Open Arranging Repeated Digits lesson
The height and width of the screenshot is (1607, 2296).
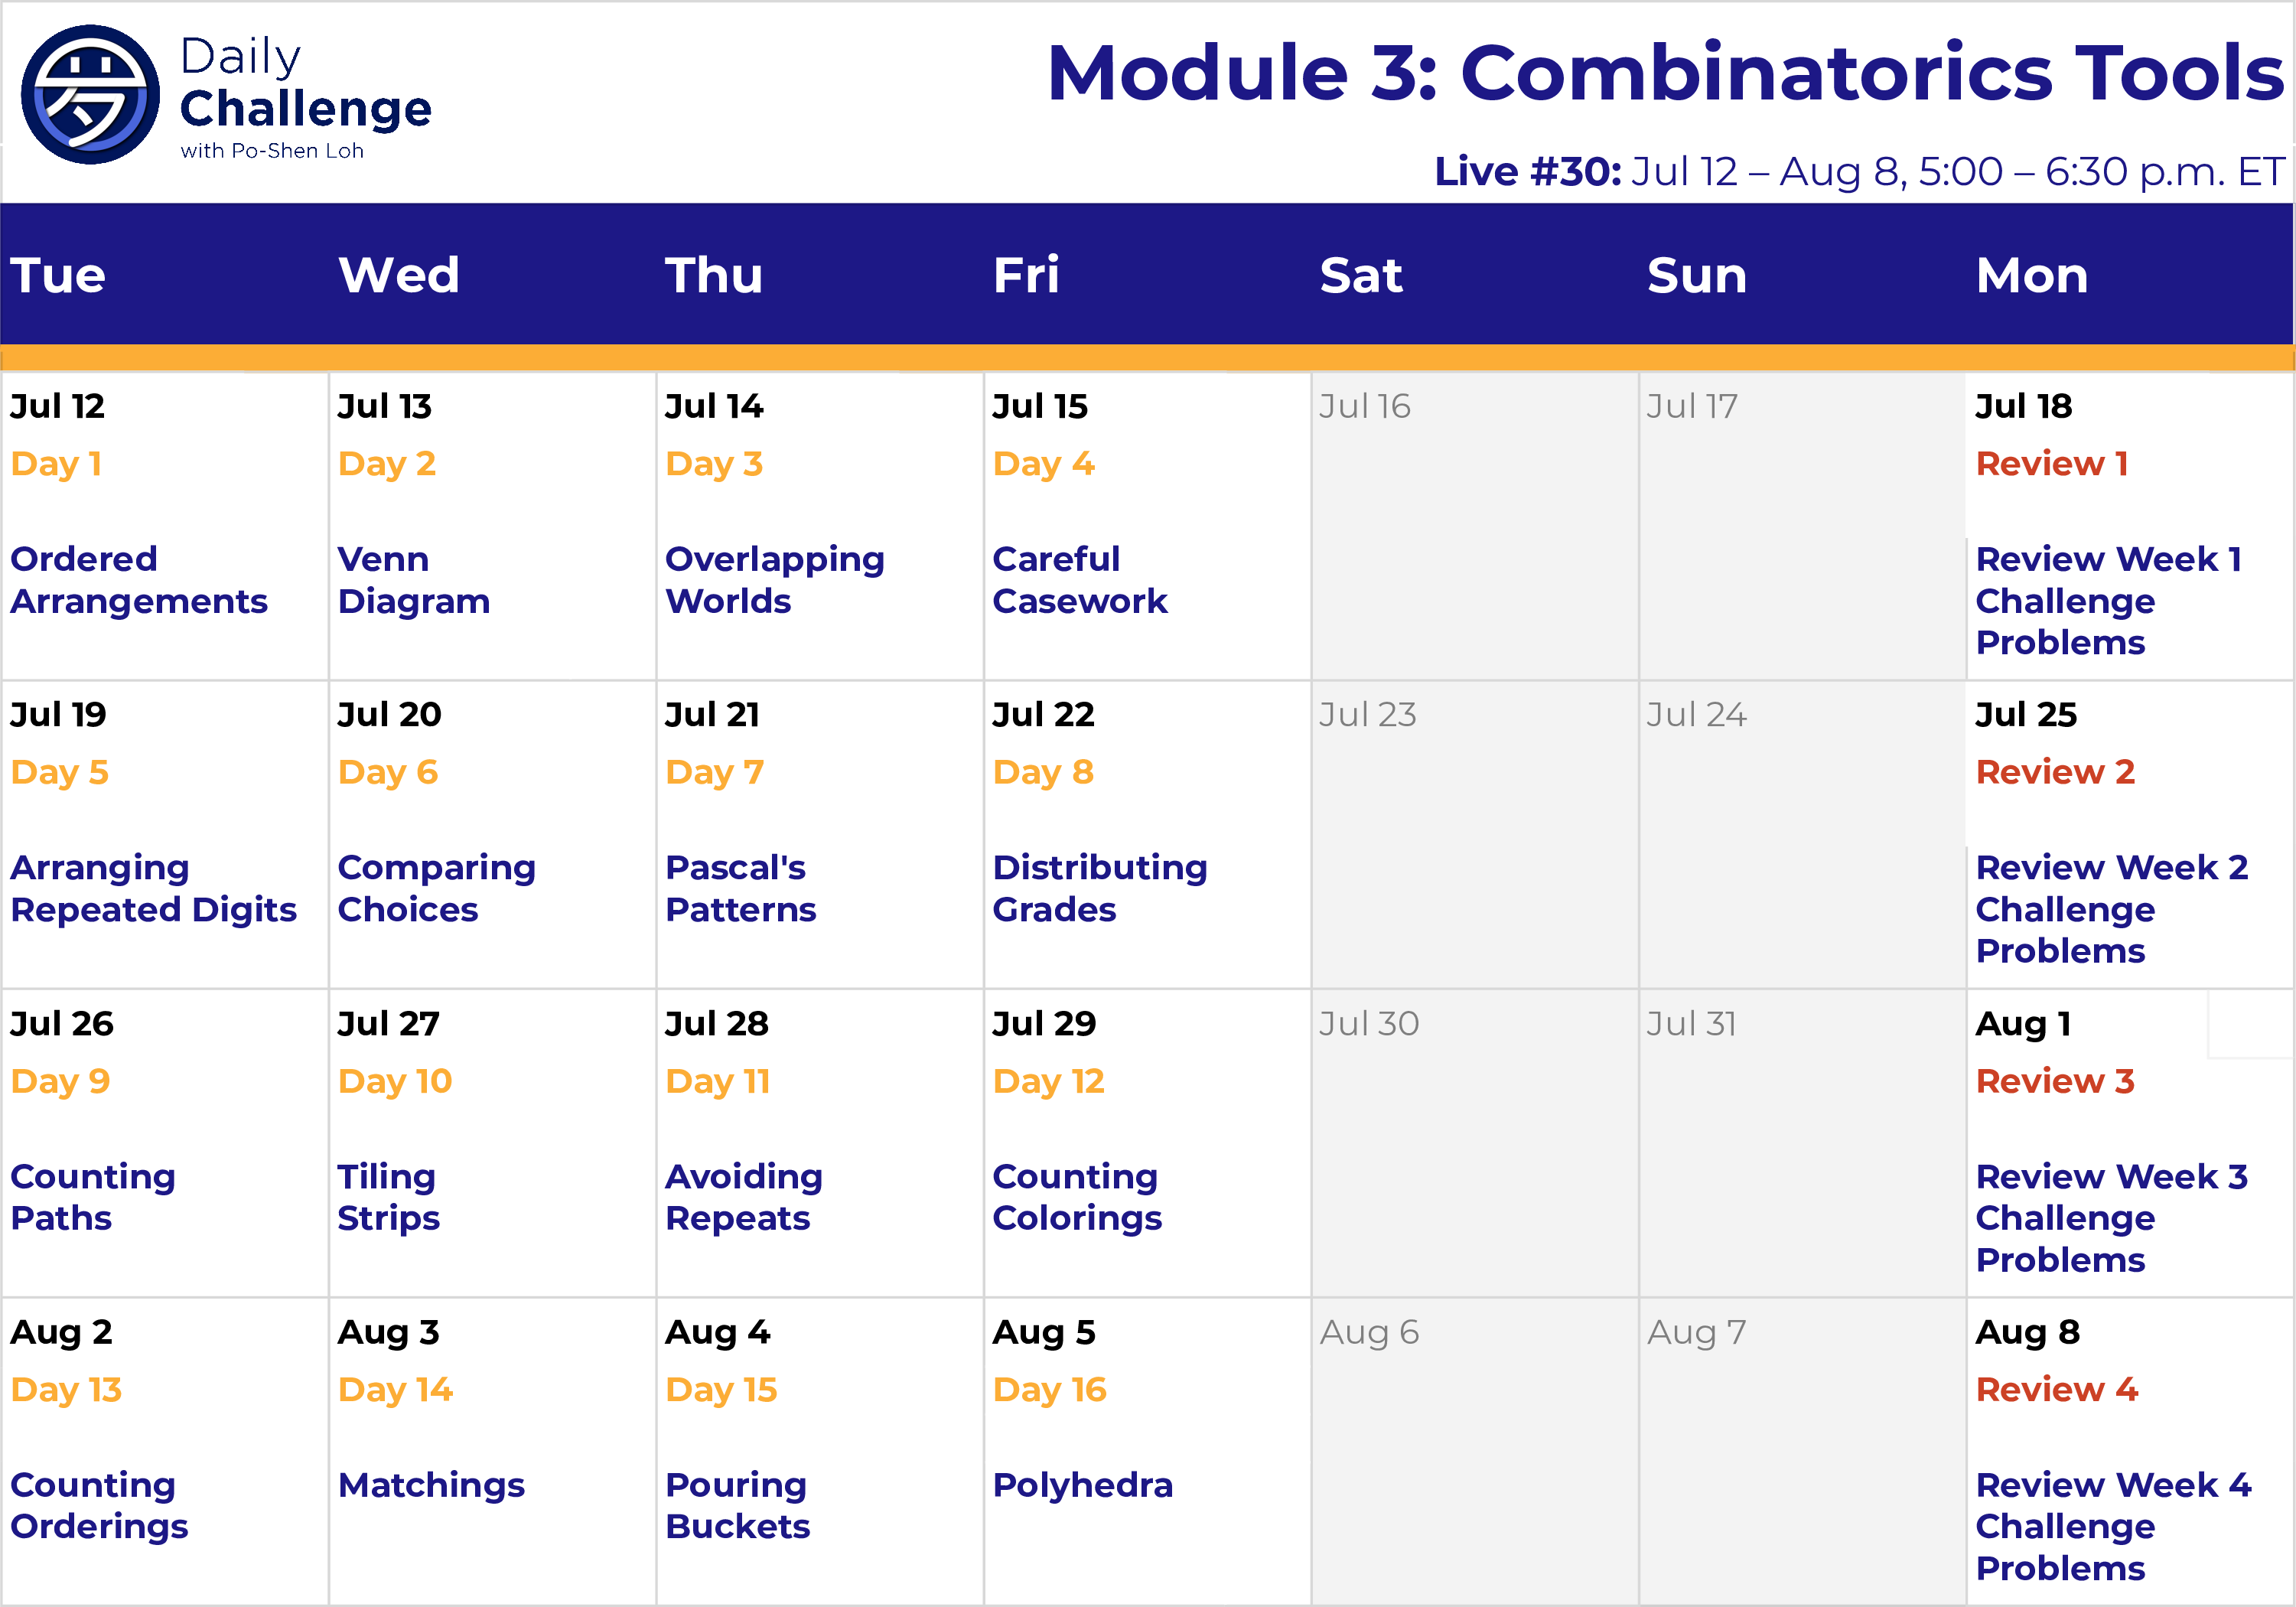tap(153, 888)
